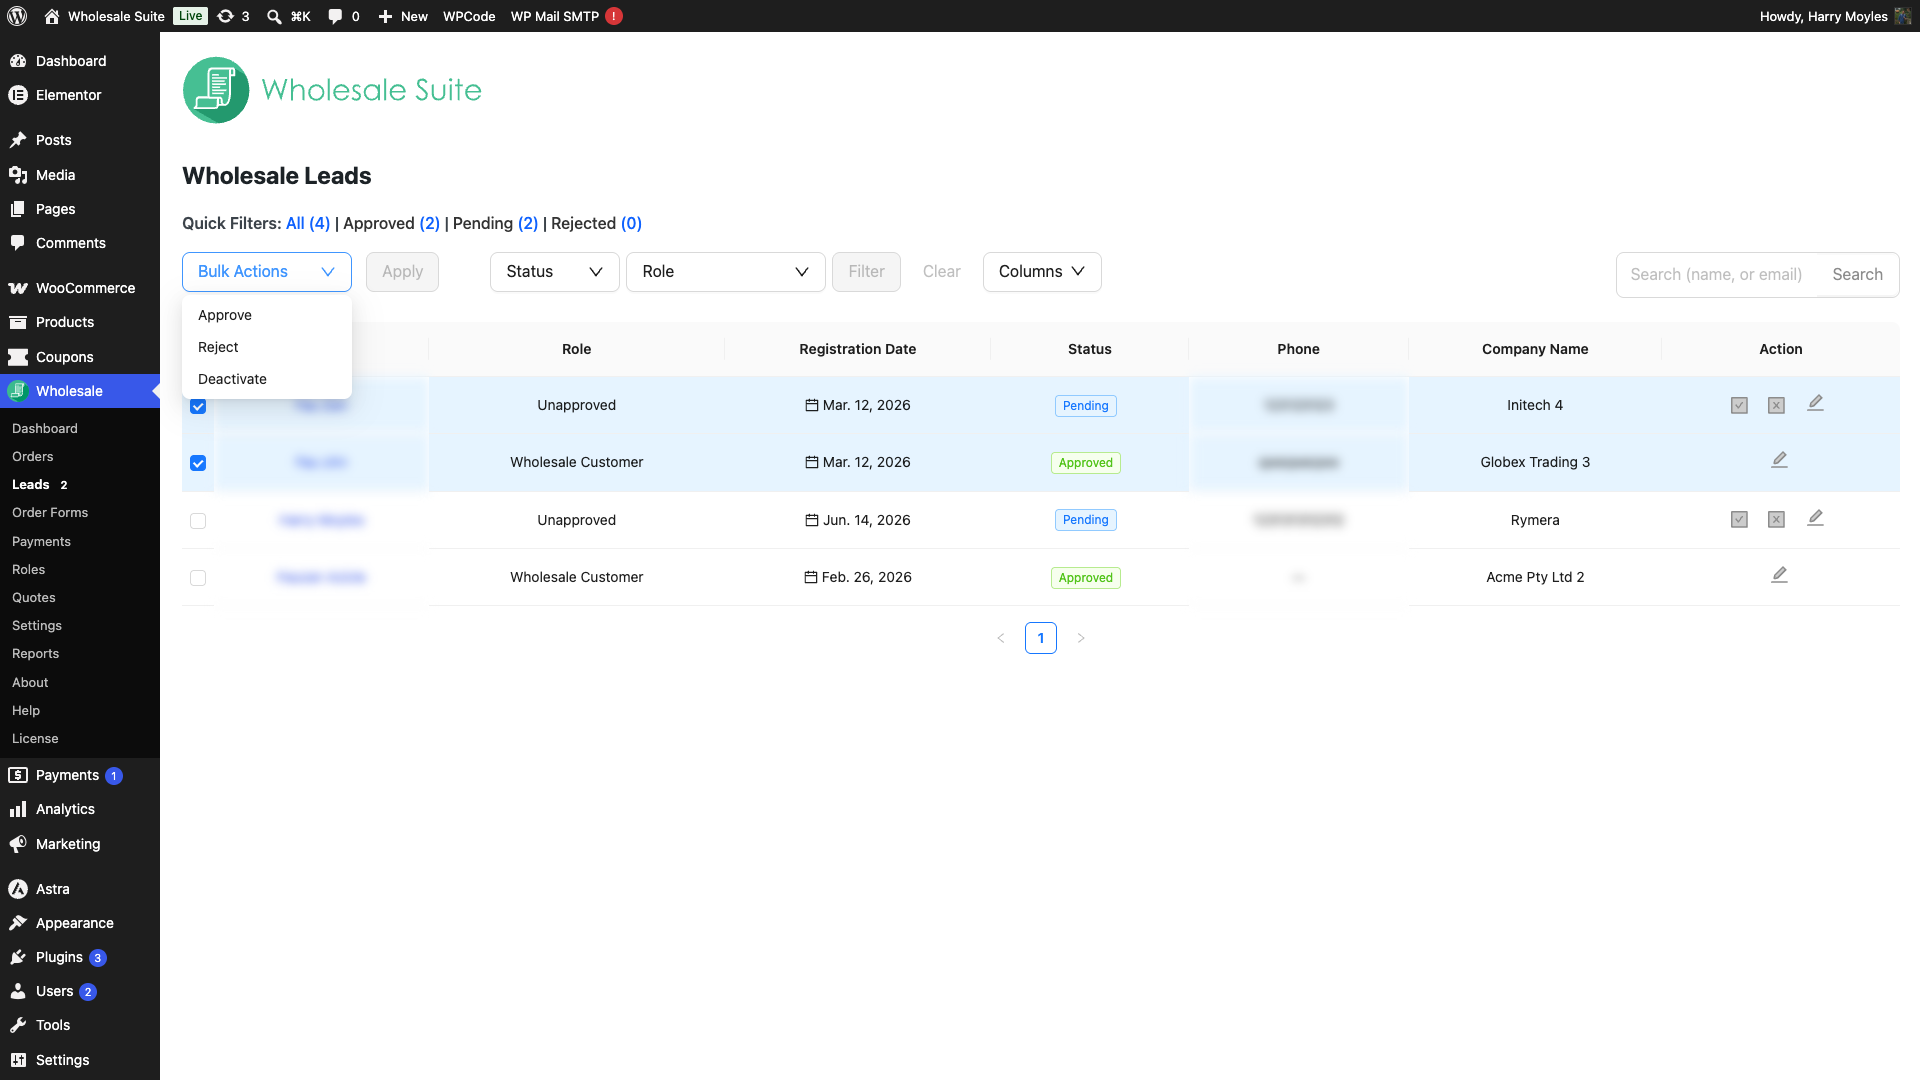The width and height of the screenshot is (1920, 1080).
Task: Choose Reject from bulk actions menu
Action: [x=267, y=347]
